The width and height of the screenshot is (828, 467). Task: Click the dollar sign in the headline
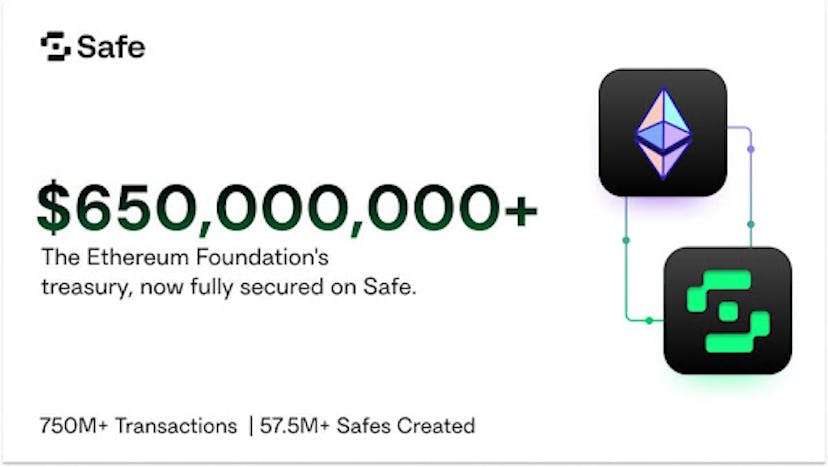pos(54,208)
